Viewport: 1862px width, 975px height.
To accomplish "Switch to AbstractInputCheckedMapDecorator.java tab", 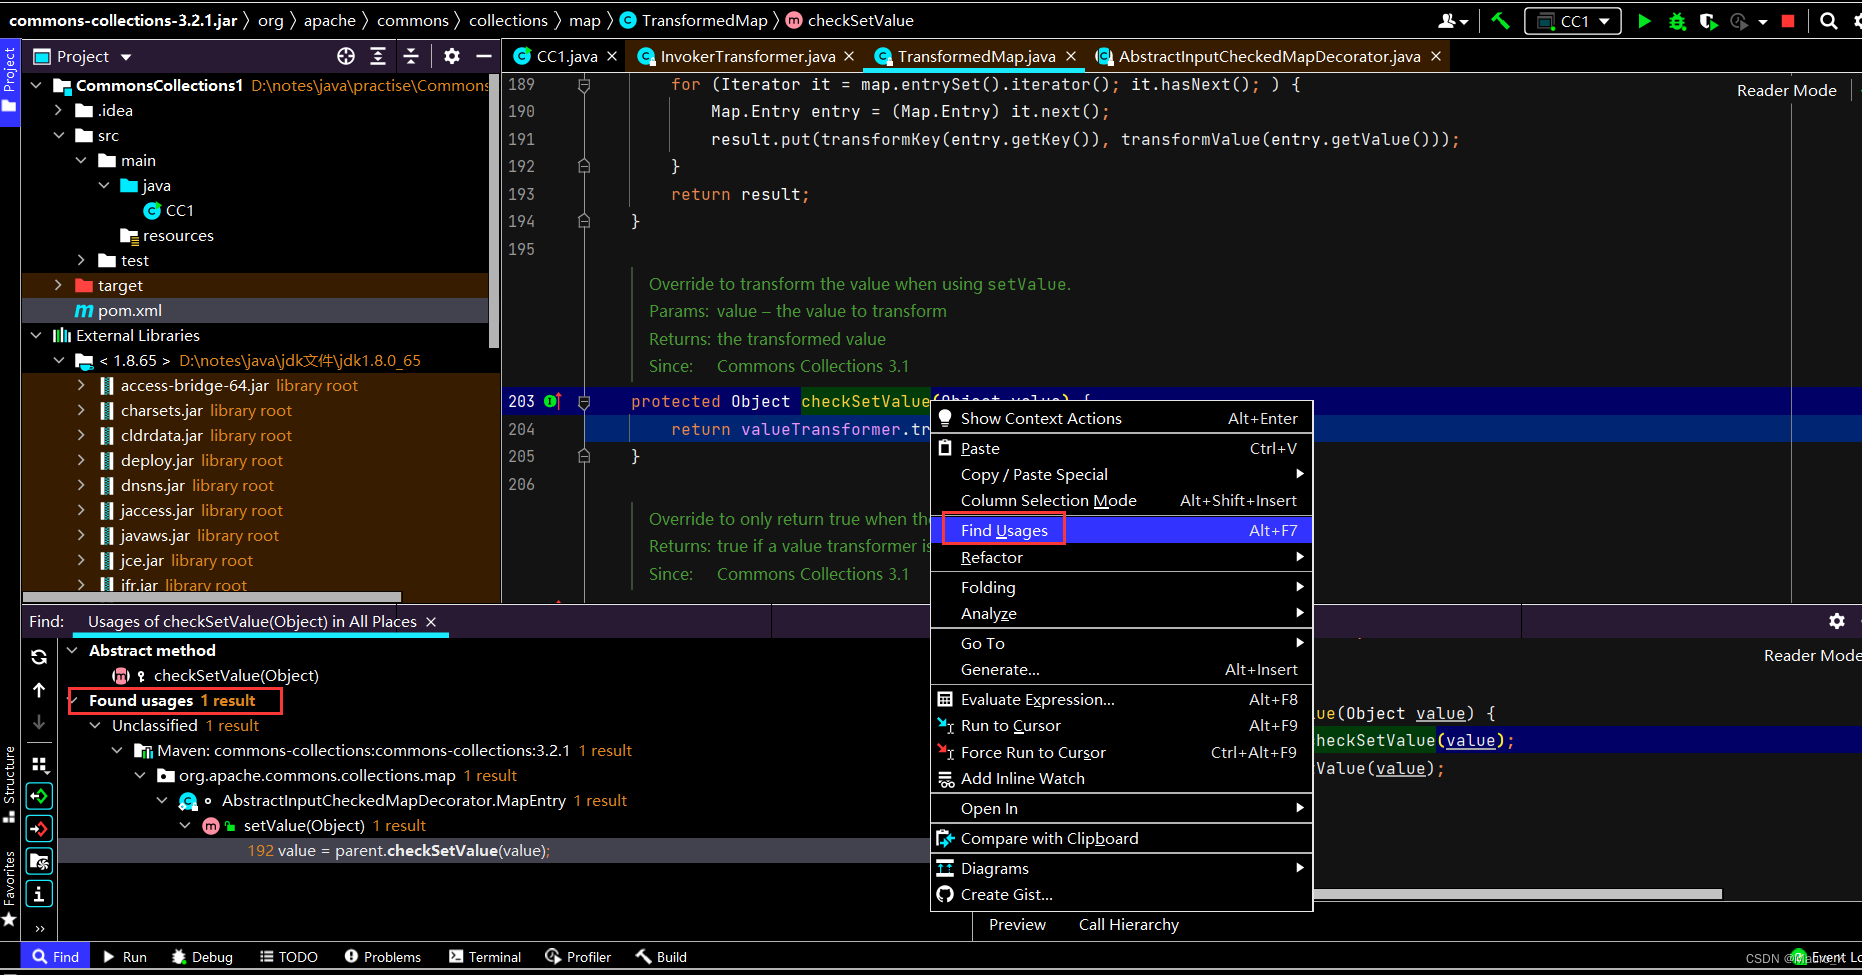I will (x=1268, y=56).
